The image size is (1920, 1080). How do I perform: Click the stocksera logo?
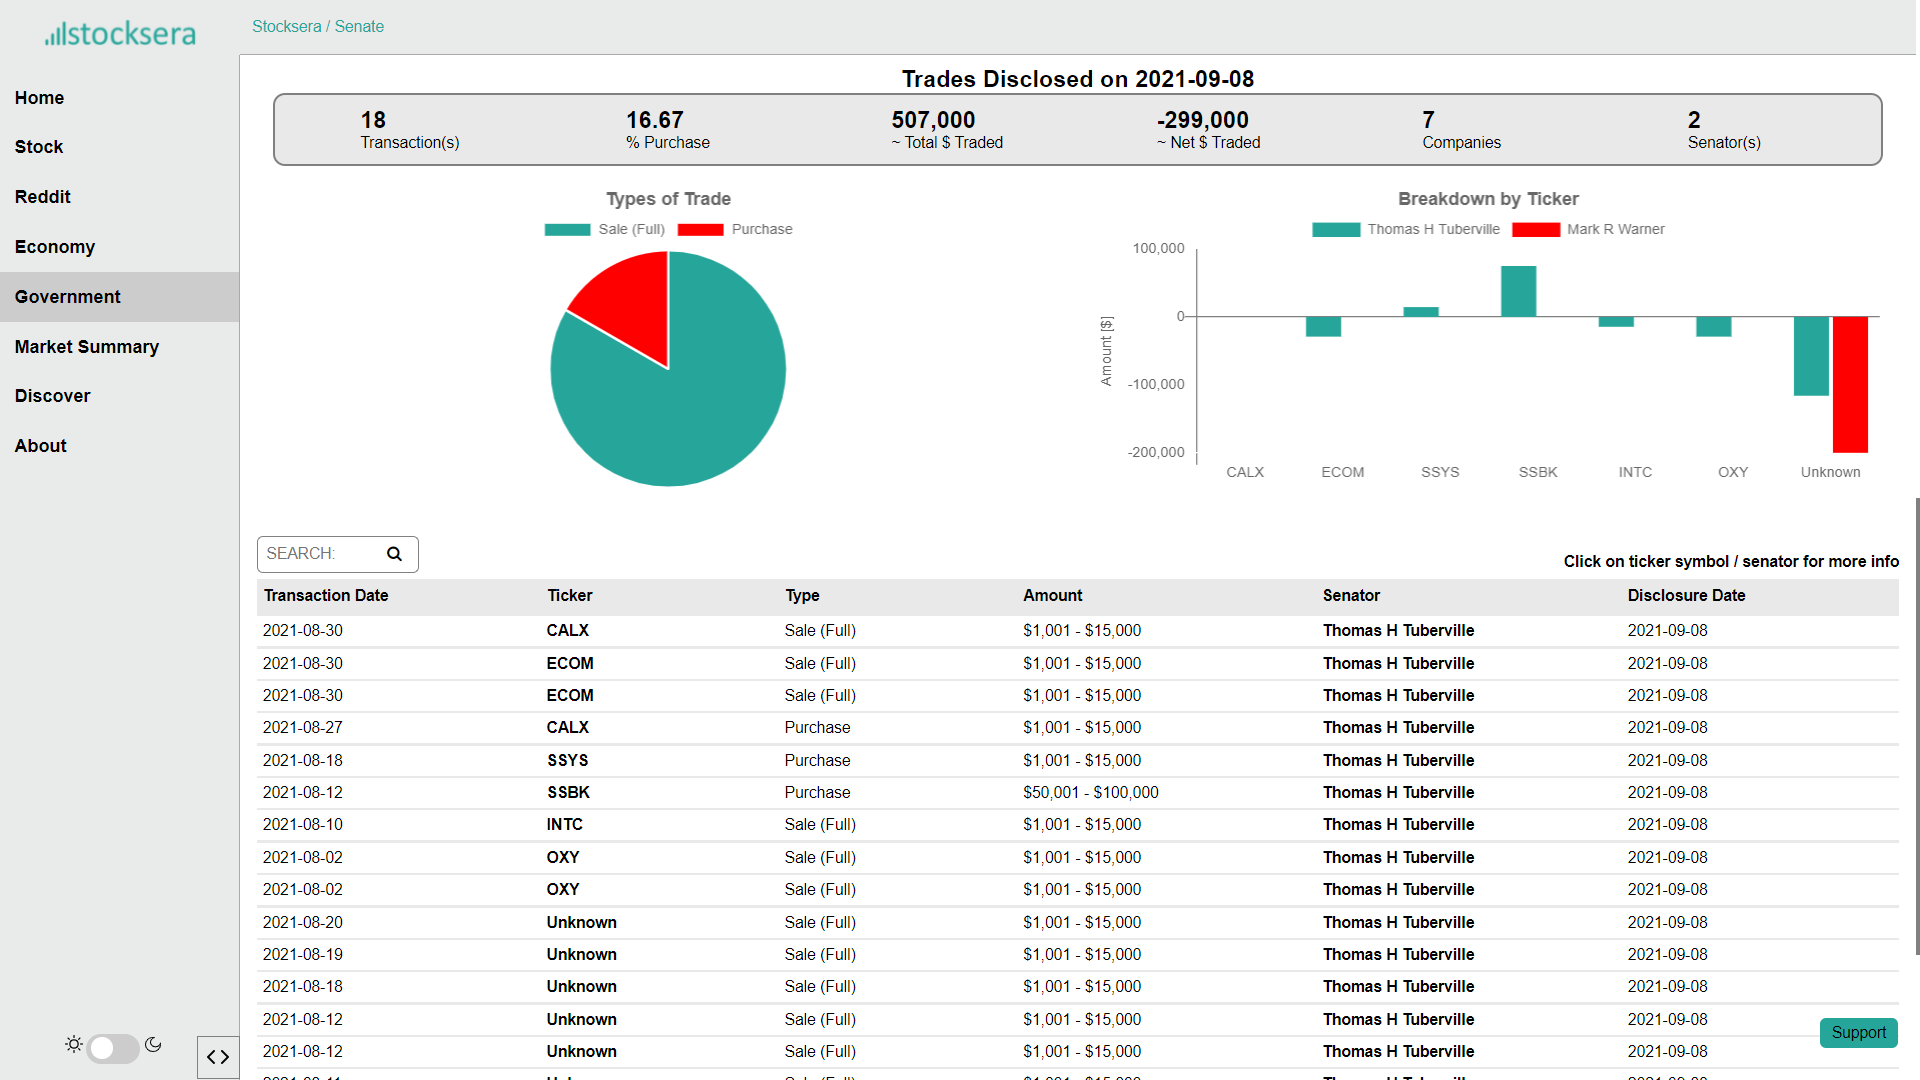120,34
